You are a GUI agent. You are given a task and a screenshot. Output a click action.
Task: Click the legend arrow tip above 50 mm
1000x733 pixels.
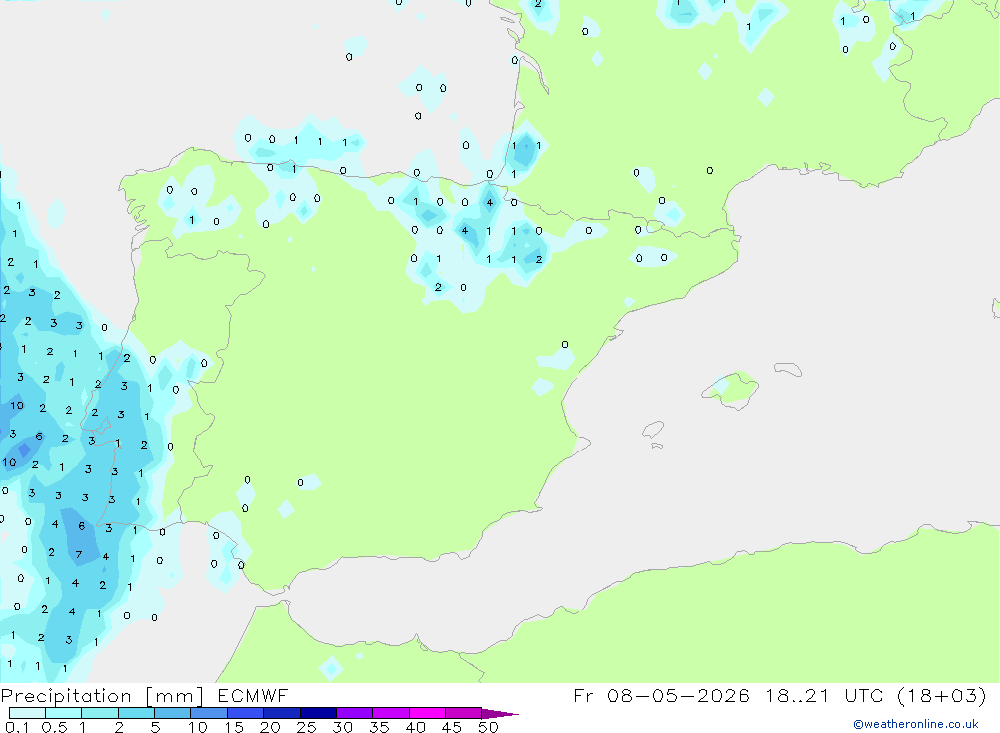coord(500,714)
